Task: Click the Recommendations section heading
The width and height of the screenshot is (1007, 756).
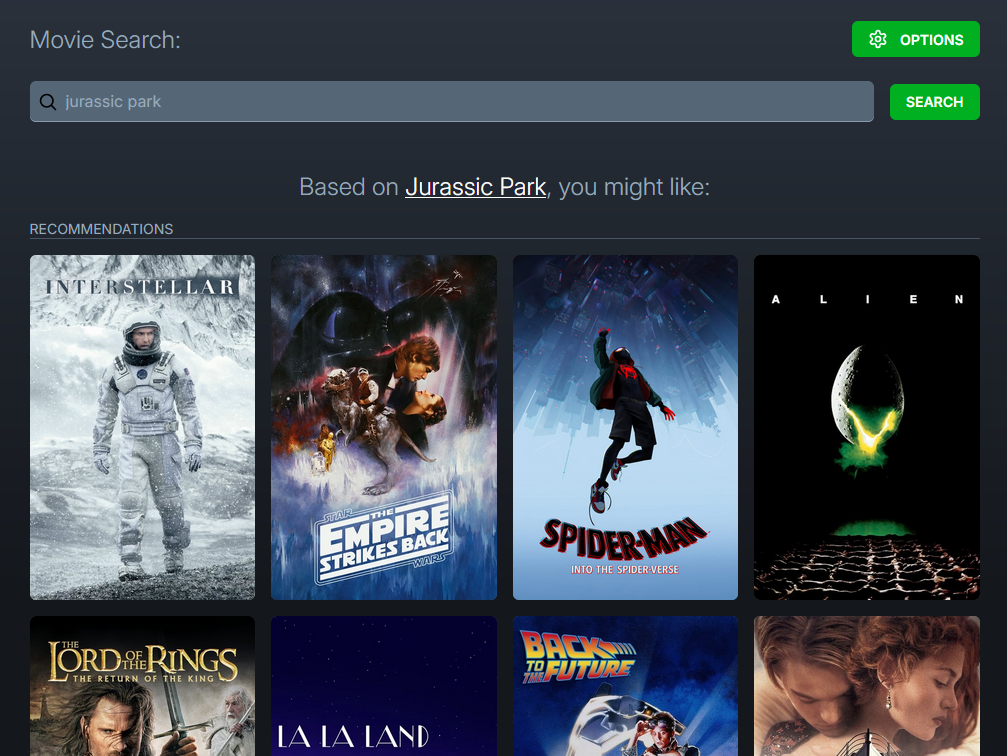Action: 101,229
